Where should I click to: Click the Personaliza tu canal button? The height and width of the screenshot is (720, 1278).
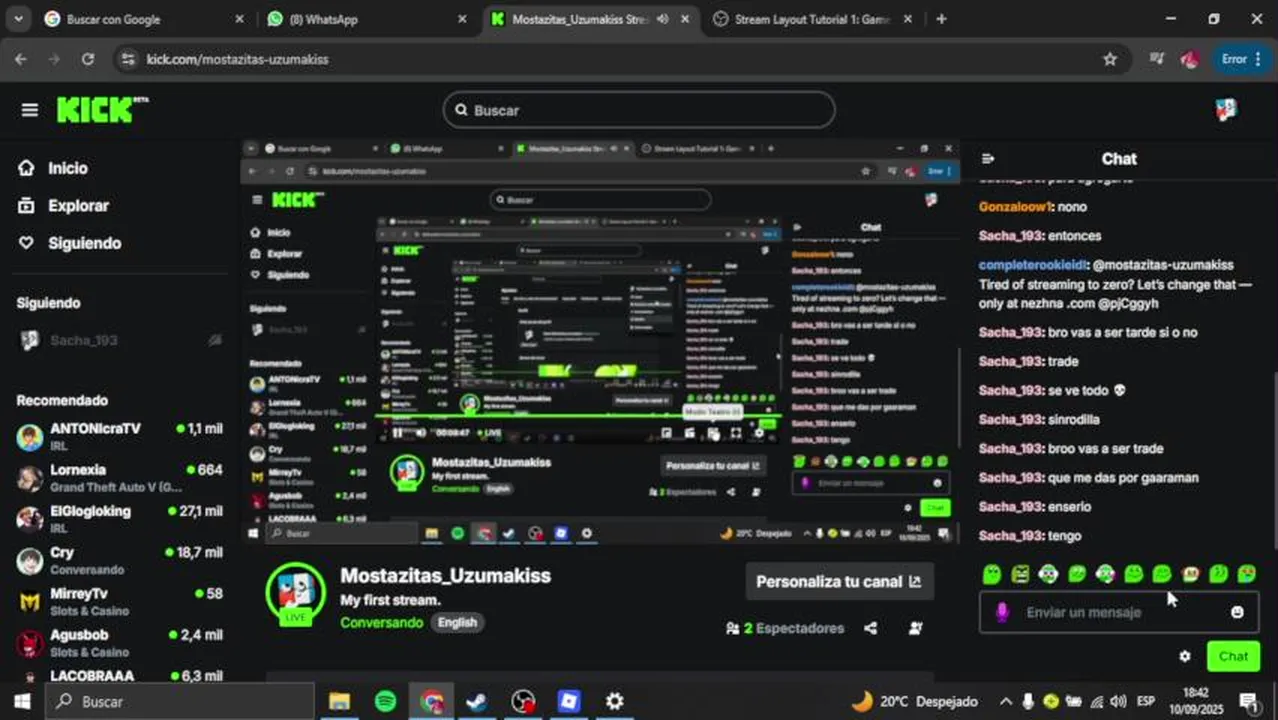coord(839,581)
